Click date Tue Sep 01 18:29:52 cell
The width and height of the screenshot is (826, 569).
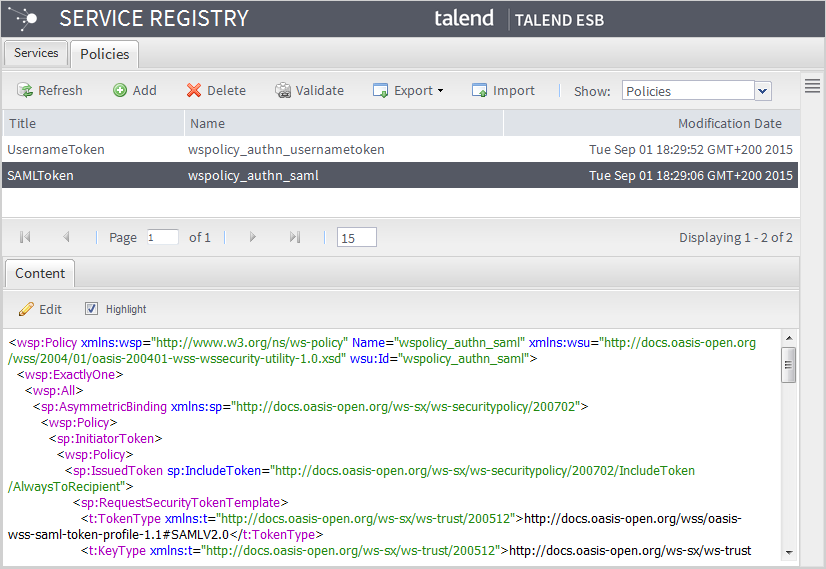[691, 150]
